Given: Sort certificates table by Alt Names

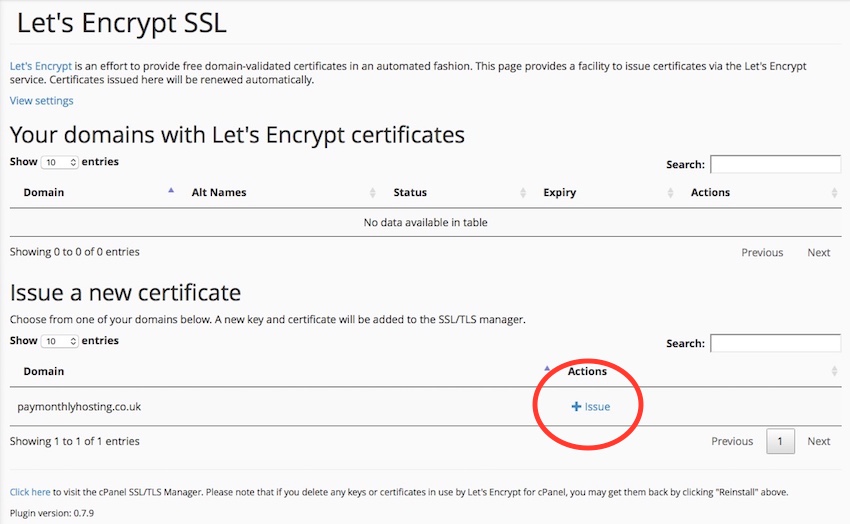Looking at the screenshot, I should click(x=218, y=192).
